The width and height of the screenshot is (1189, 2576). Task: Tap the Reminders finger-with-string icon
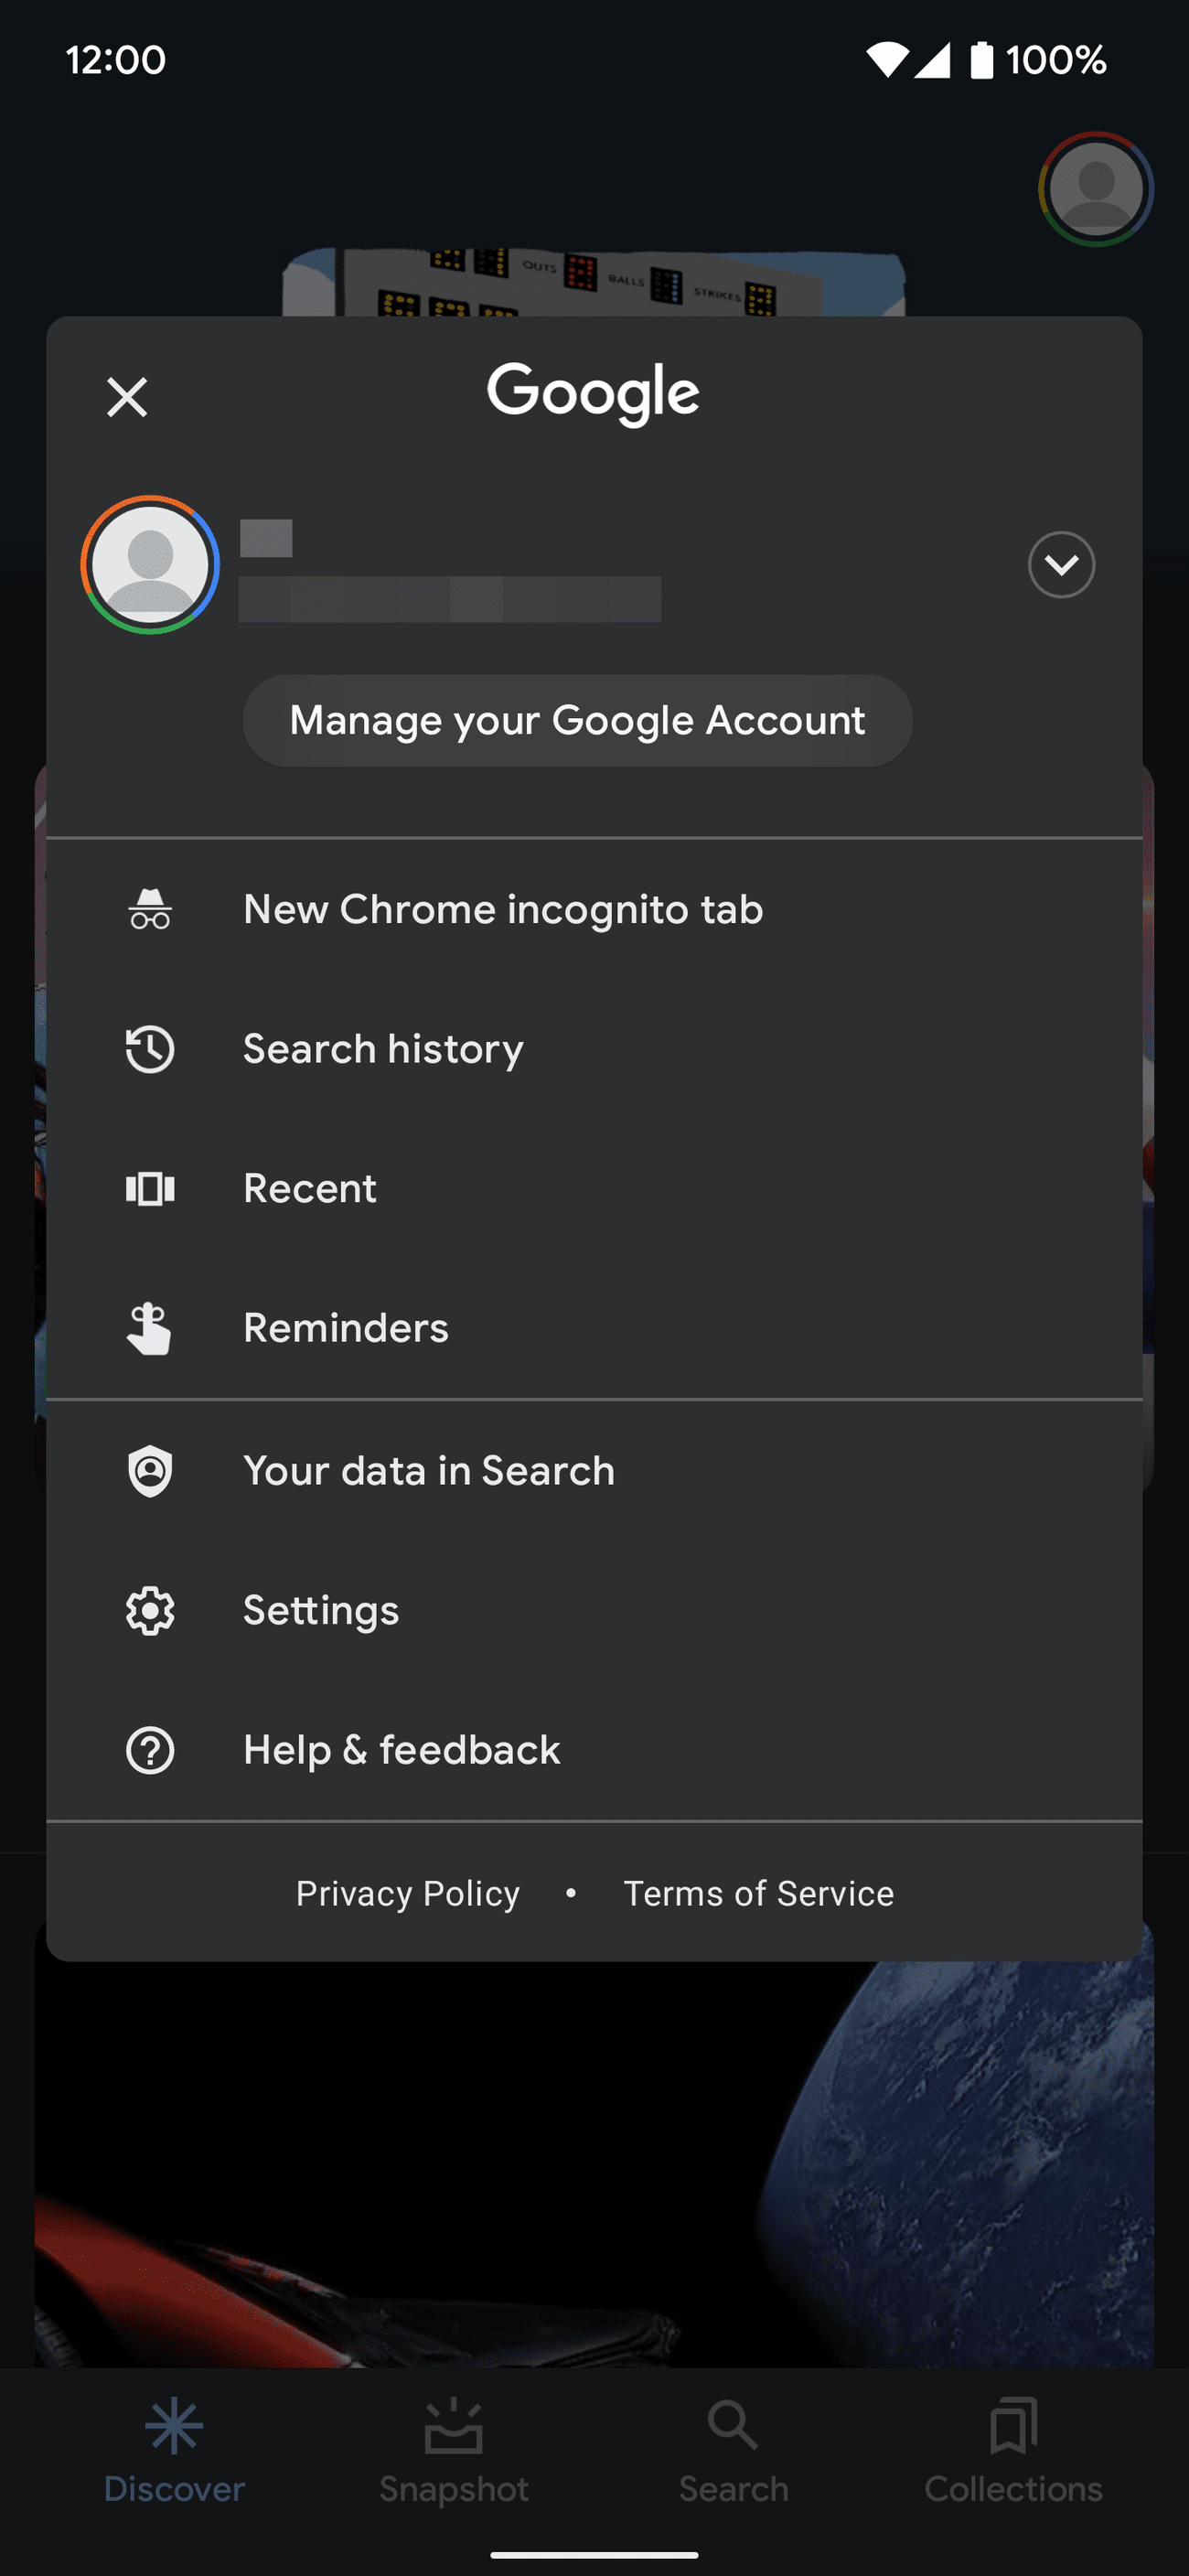click(150, 1328)
